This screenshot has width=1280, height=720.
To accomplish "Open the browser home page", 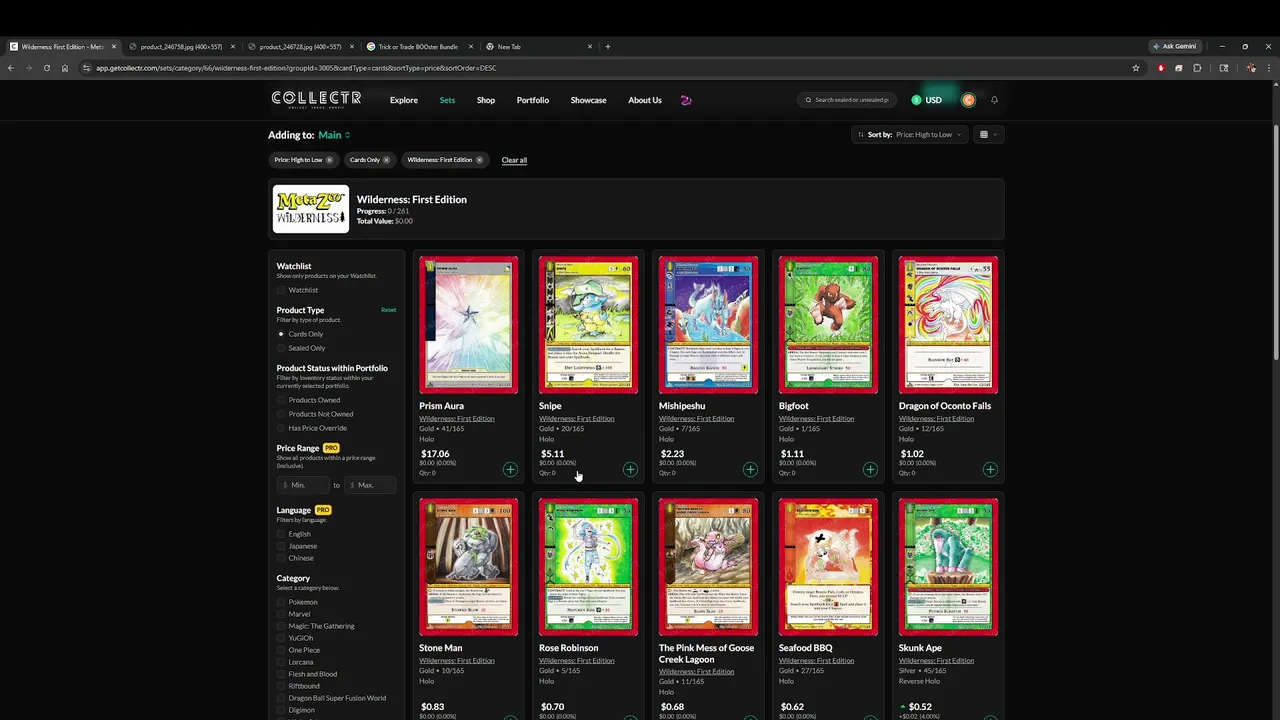I will tap(64, 68).
